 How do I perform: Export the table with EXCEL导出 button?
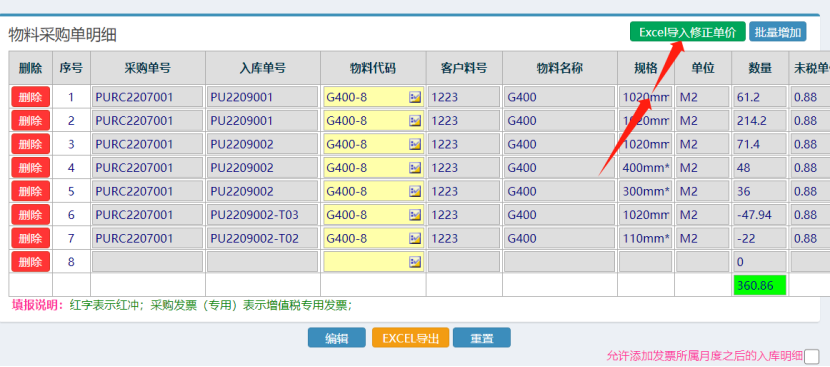point(410,338)
